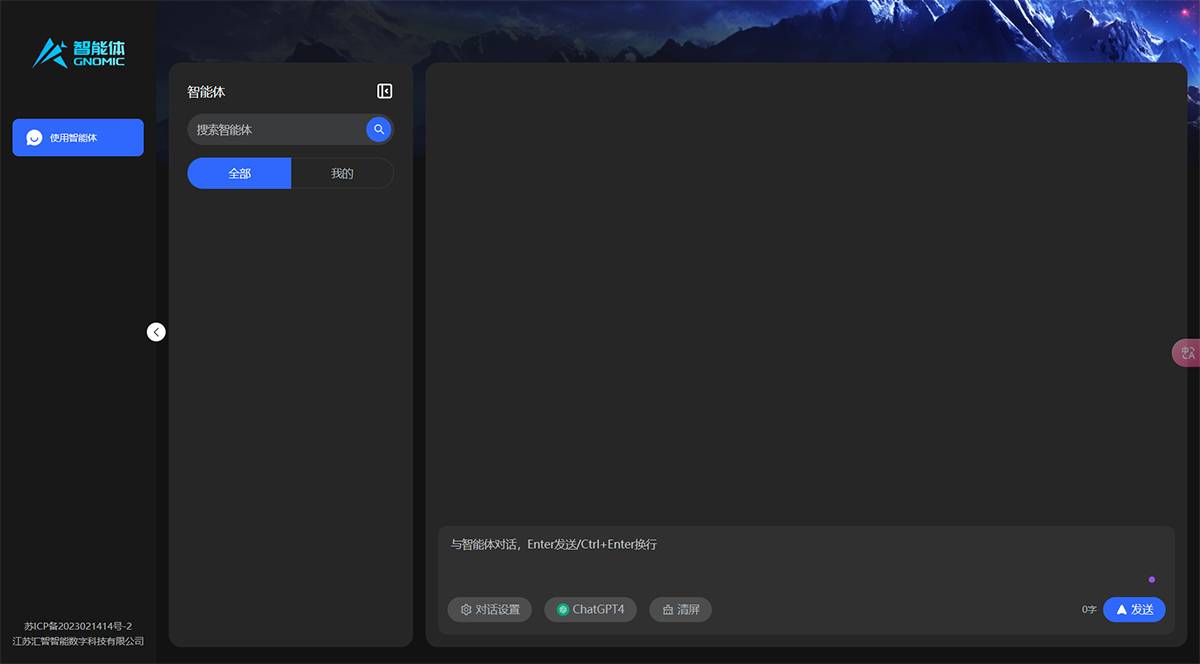Click the floating translate icon on right edge
1200x664 pixels.
(1187, 353)
